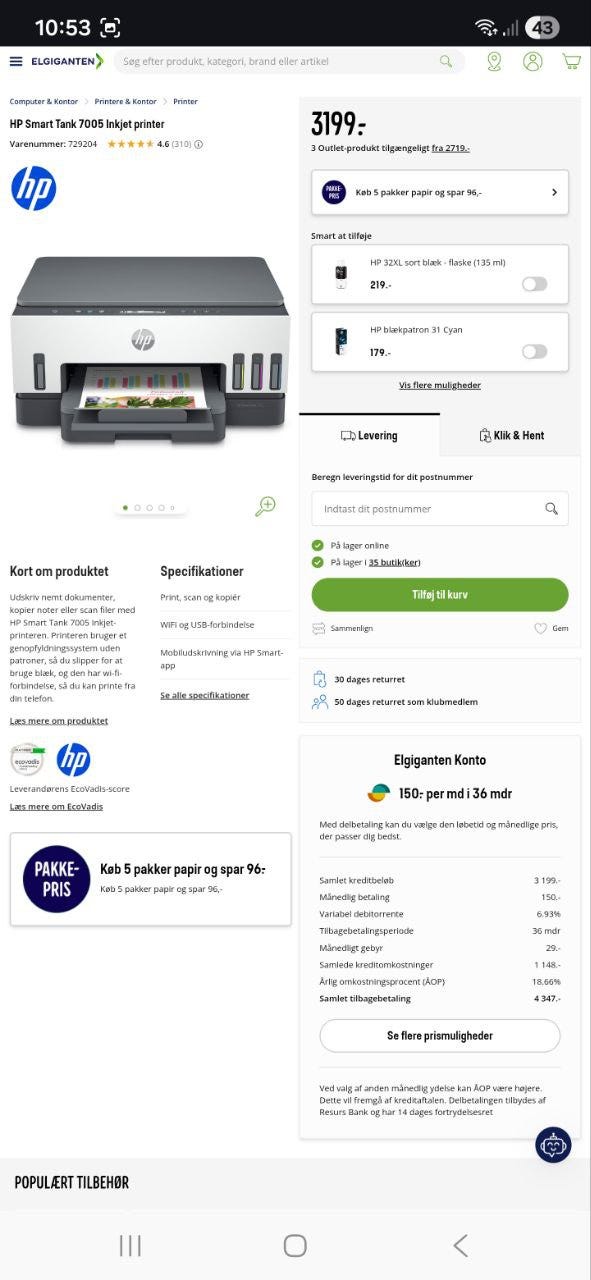
Task: Open the user account icon
Action: (532, 61)
